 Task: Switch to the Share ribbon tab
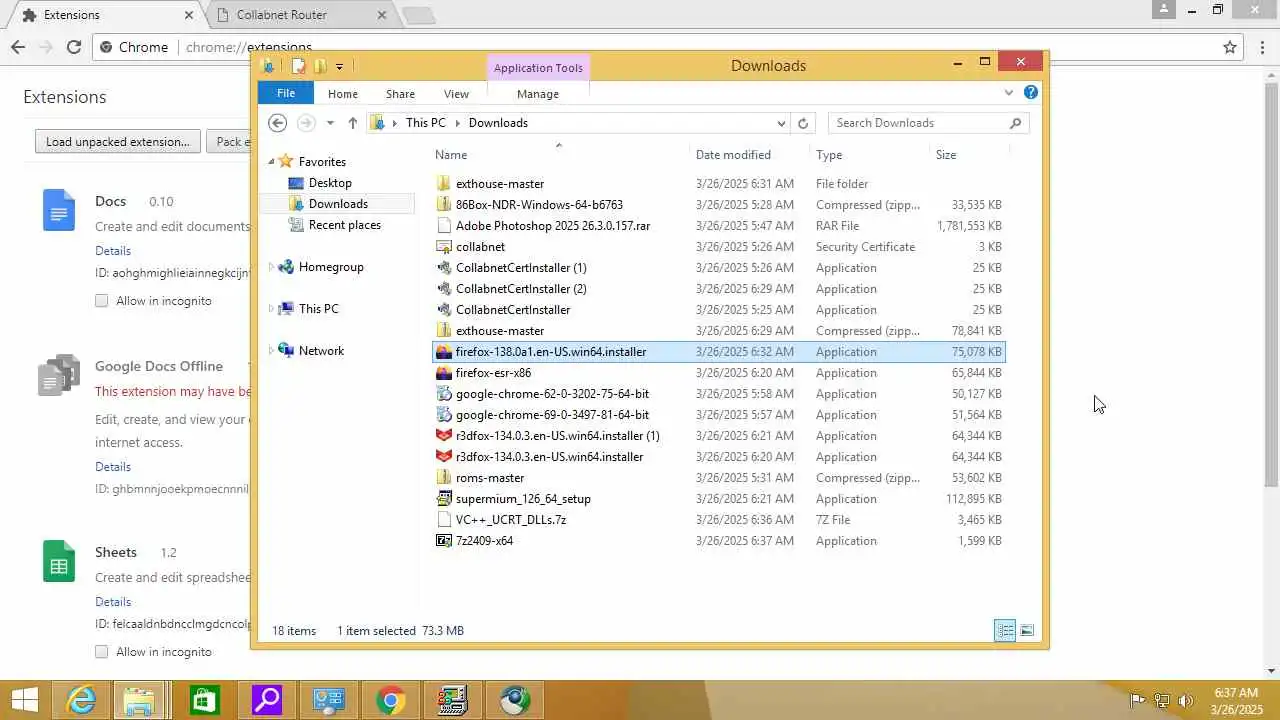pyautogui.click(x=400, y=94)
